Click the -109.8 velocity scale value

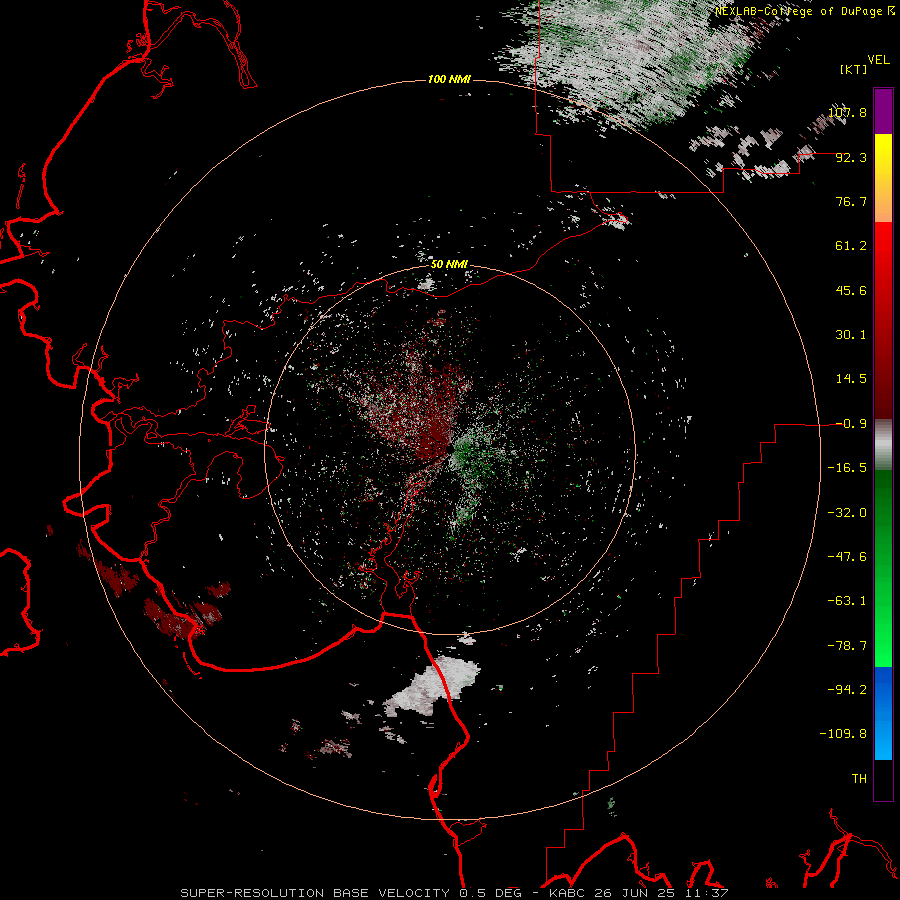[844, 734]
